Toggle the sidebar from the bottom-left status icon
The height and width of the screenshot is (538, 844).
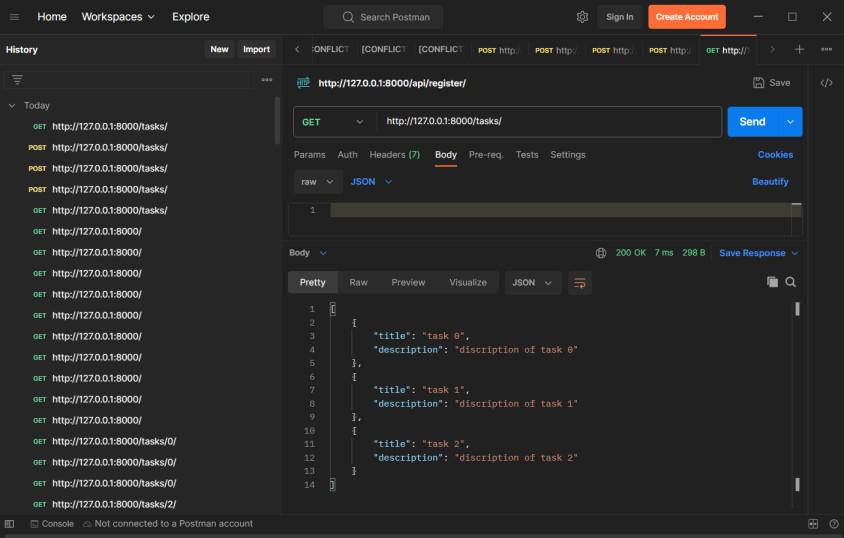pos(9,524)
